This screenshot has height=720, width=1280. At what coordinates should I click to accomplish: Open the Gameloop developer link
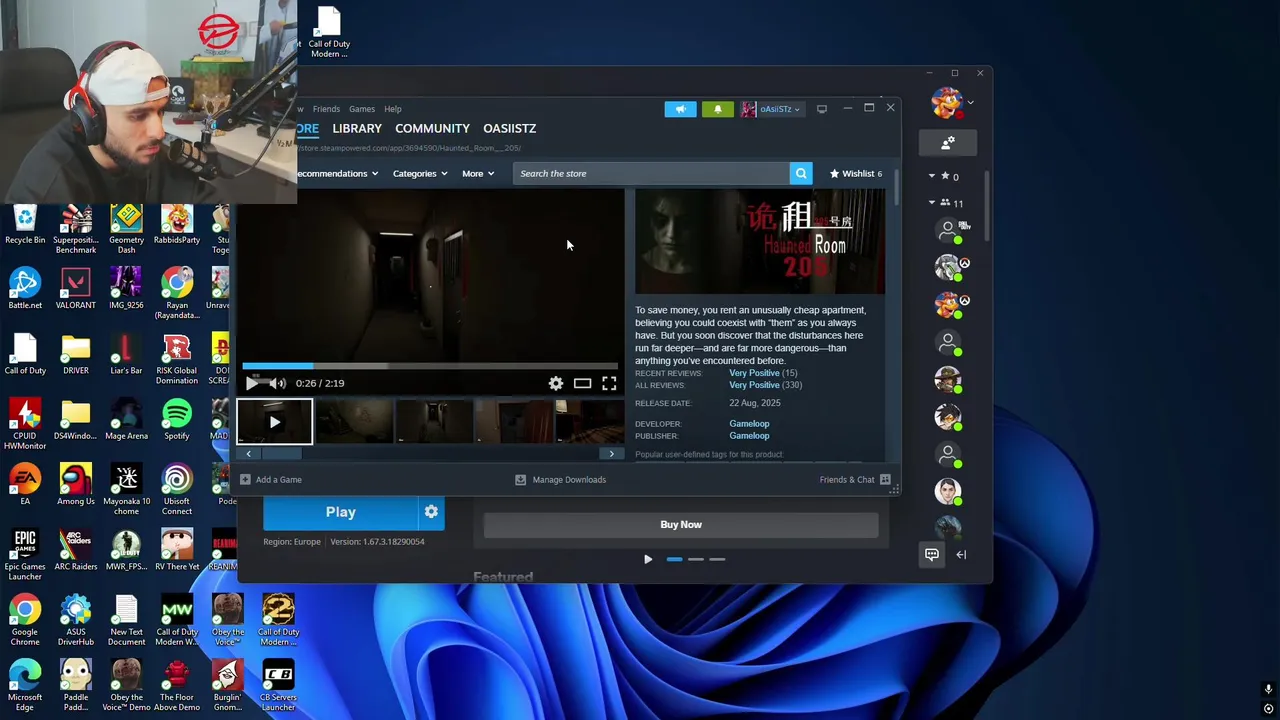[x=749, y=424]
